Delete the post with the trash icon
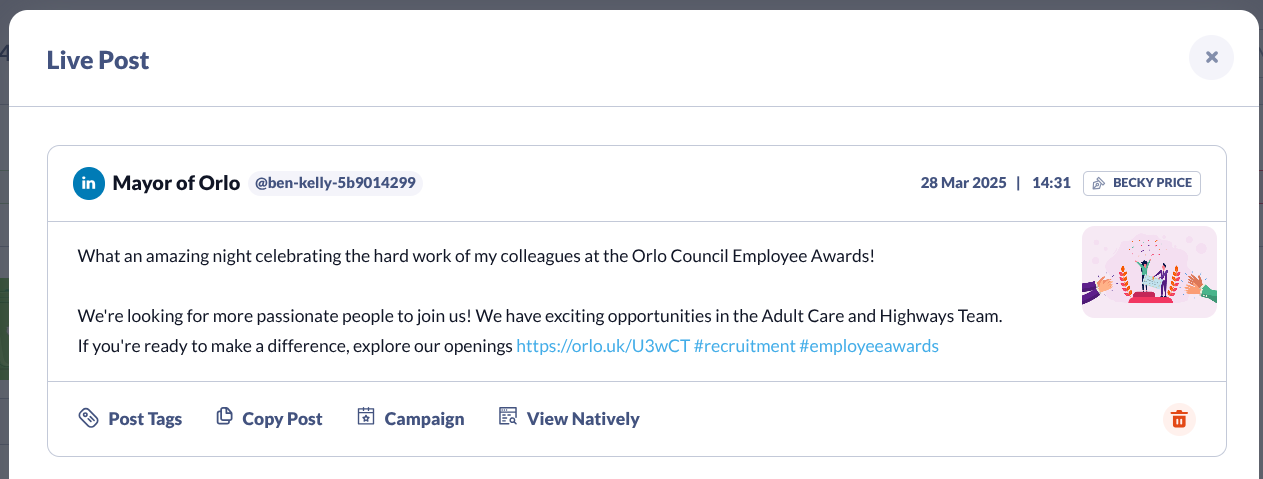Image resolution: width=1263 pixels, height=479 pixels. pos(1179,419)
